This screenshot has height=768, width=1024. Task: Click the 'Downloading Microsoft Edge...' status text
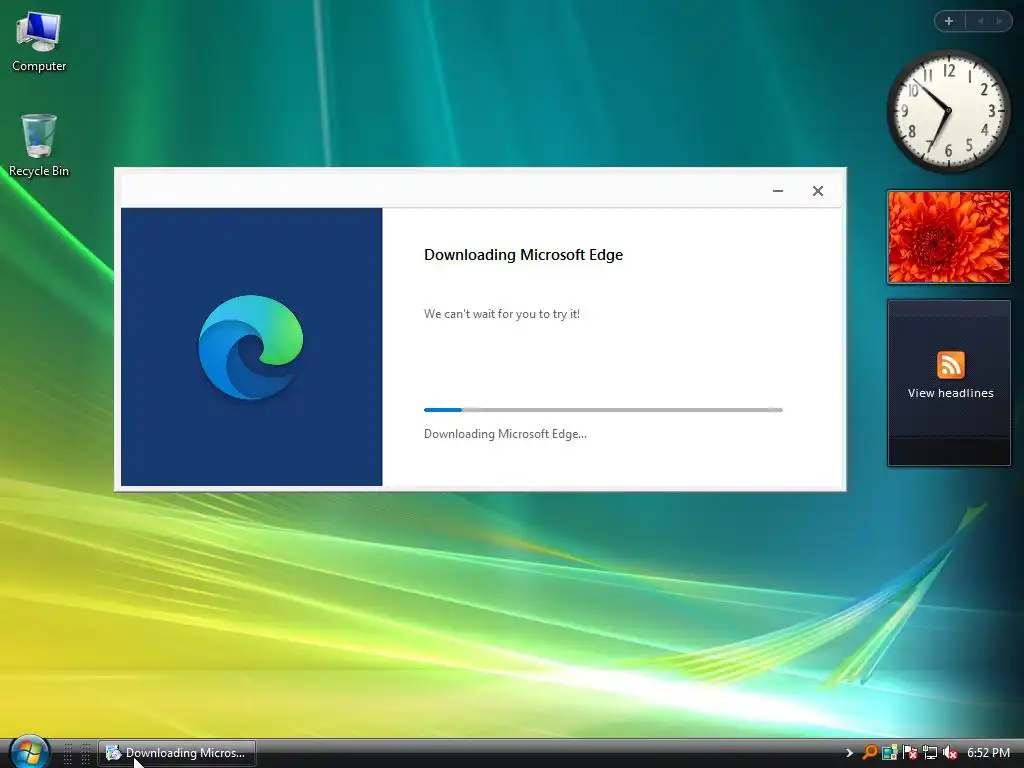tap(505, 434)
